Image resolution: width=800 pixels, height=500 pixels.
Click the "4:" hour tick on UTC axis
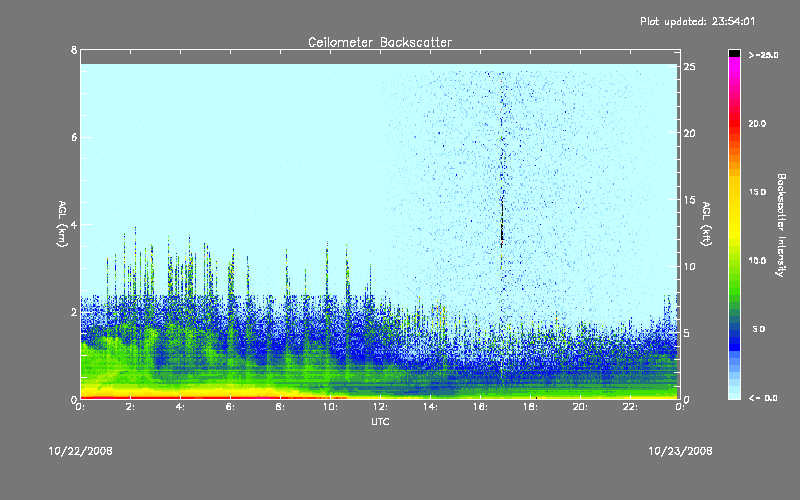point(181,407)
